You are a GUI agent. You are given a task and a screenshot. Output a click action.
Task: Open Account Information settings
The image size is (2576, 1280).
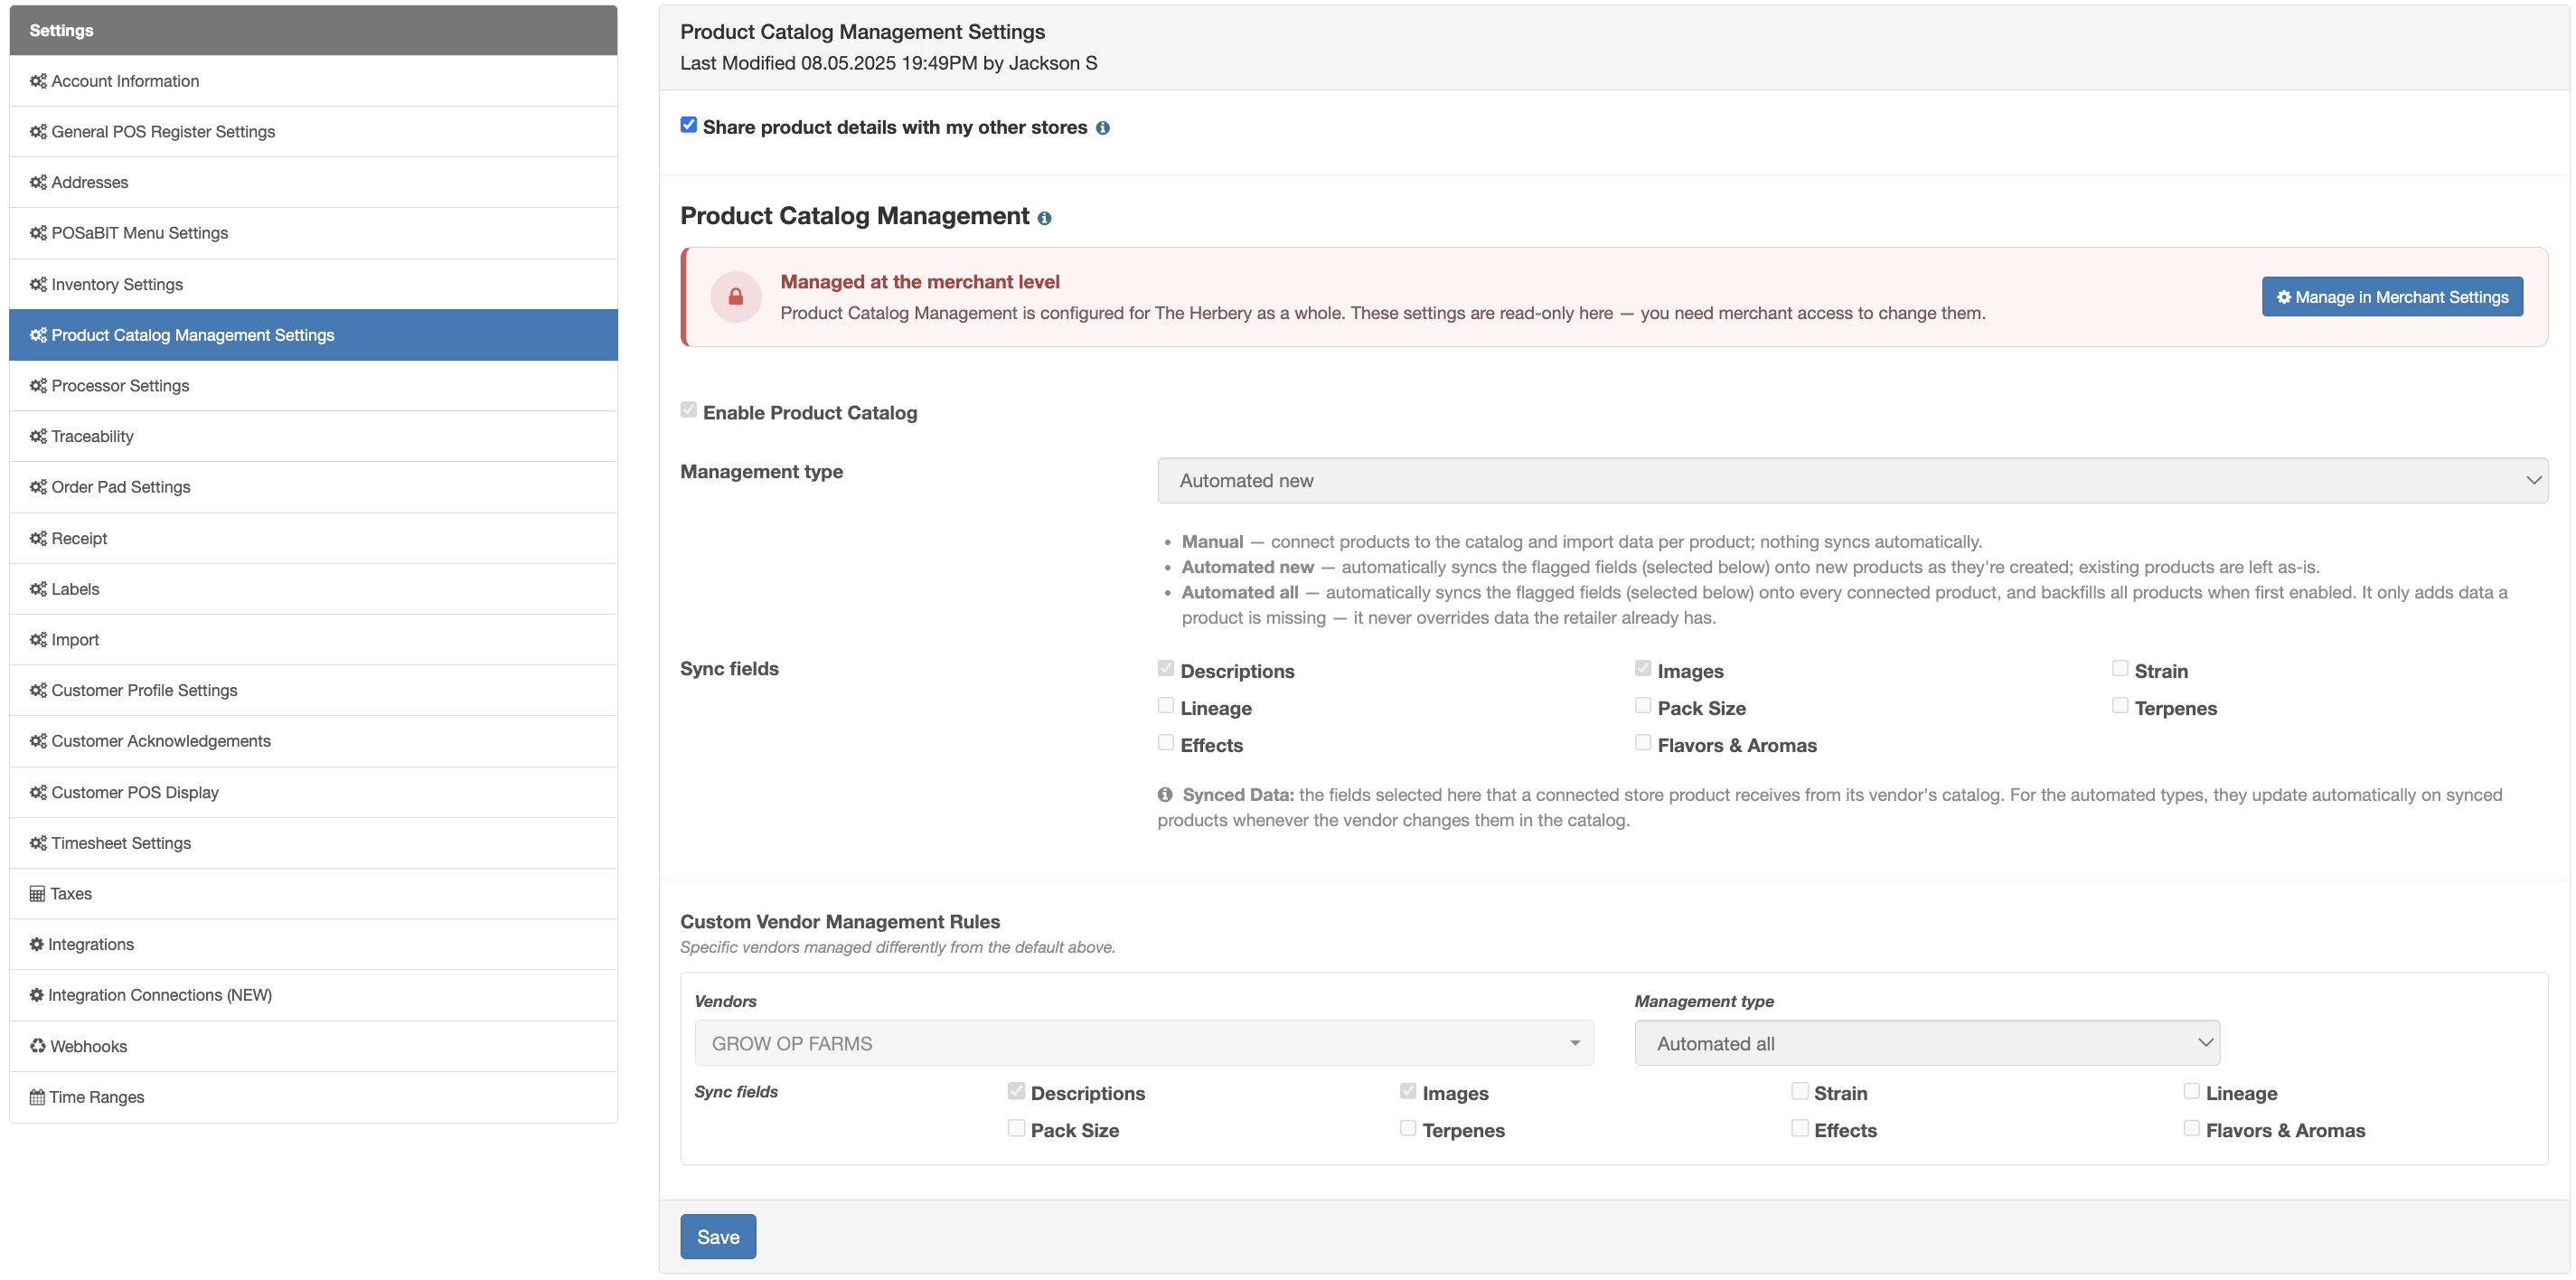pyautogui.click(x=313, y=81)
